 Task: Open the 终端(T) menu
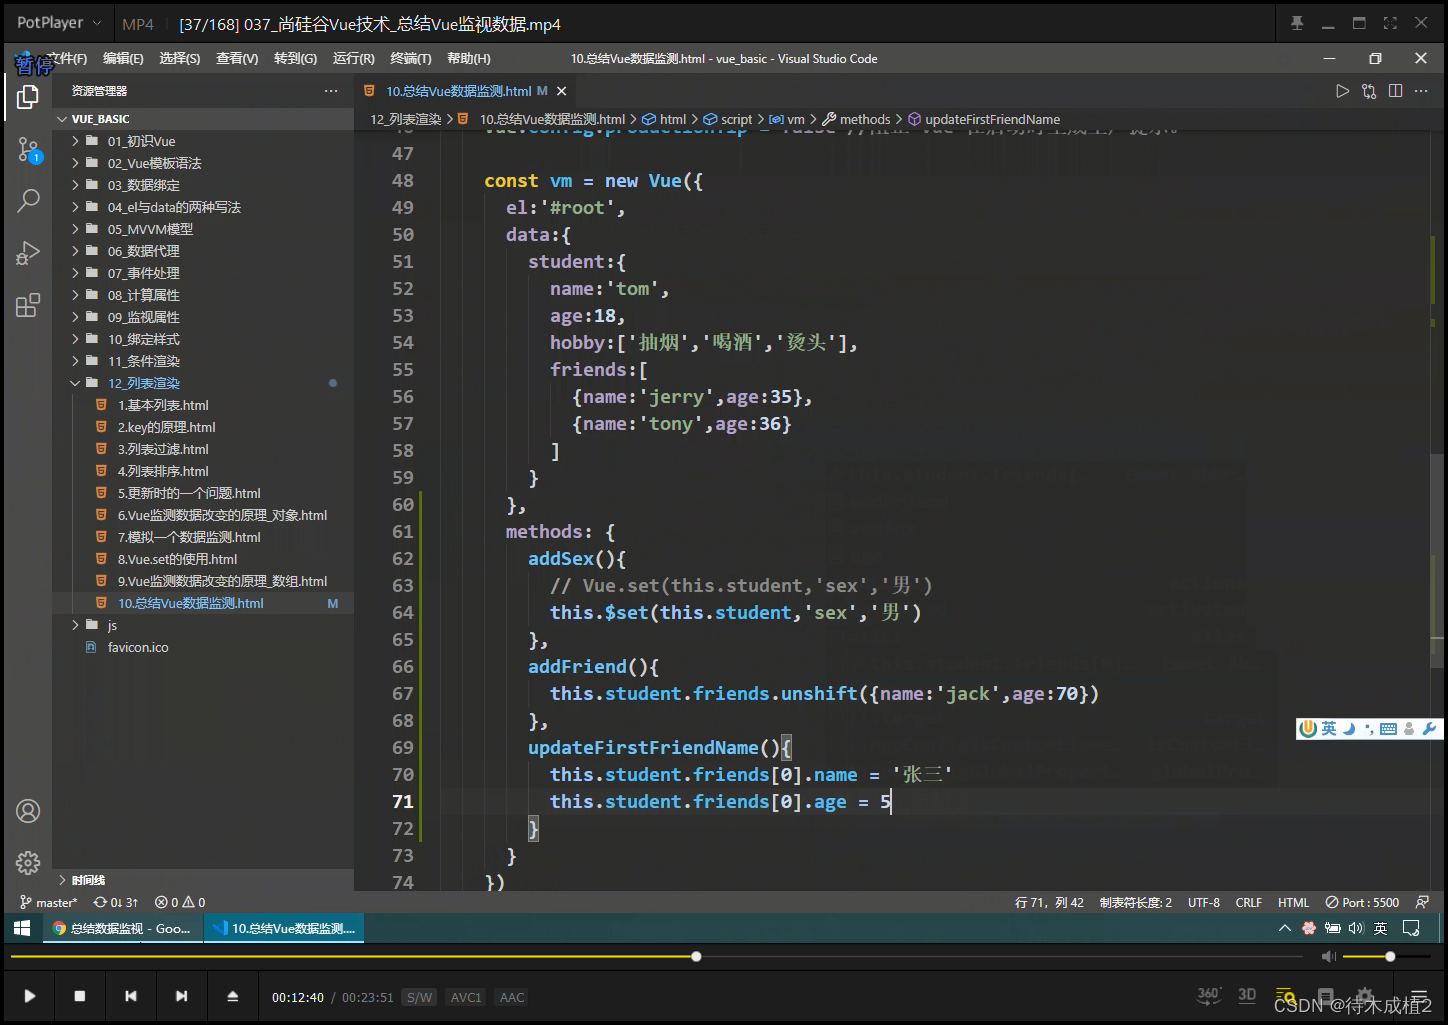(411, 59)
